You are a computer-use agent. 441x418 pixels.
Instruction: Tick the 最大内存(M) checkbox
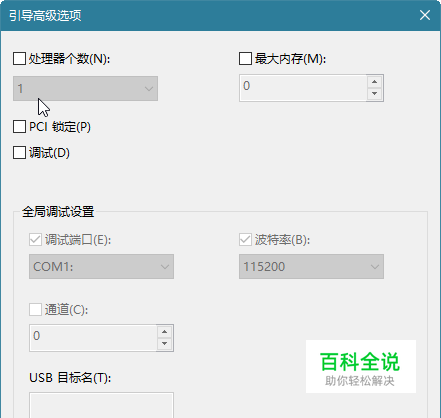pos(245,59)
